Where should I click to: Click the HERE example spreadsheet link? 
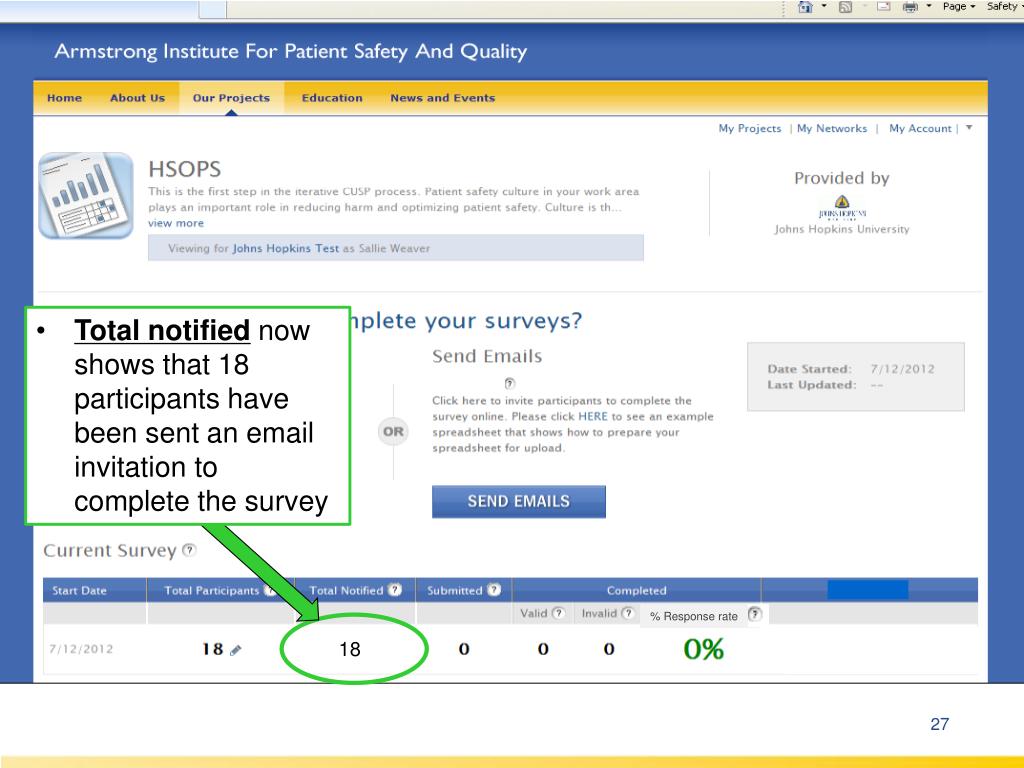coord(592,417)
